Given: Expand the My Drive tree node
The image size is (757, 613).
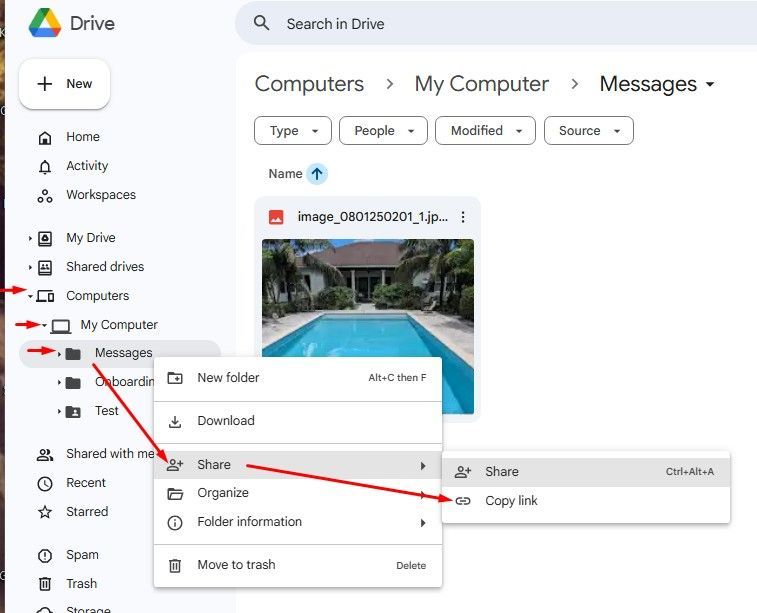Looking at the screenshot, I should [30, 238].
